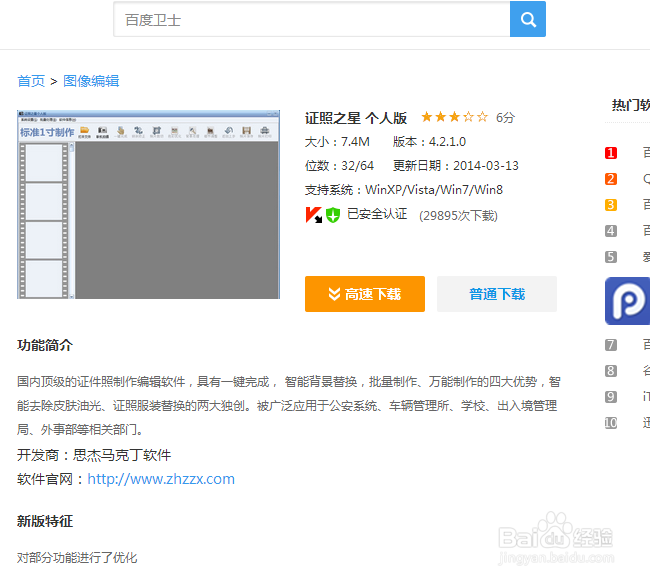Click the blue P app icon in sidebar

tap(628, 301)
